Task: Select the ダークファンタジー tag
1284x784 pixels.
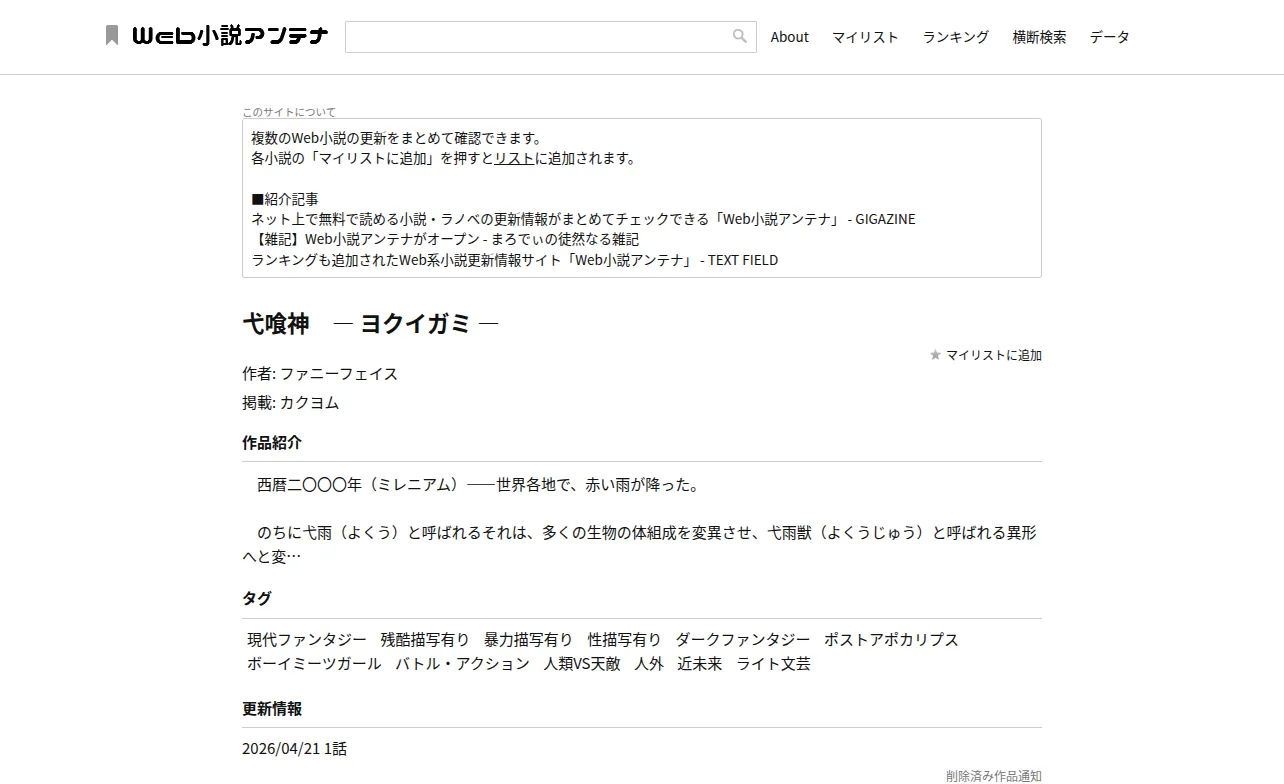Action: pyautogui.click(x=743, y=640)
